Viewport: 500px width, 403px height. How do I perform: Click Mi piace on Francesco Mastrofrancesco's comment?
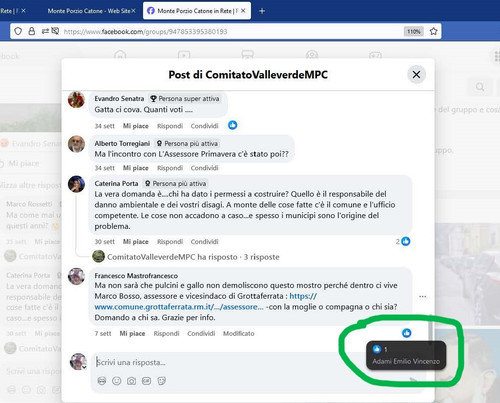click(132, 333)
